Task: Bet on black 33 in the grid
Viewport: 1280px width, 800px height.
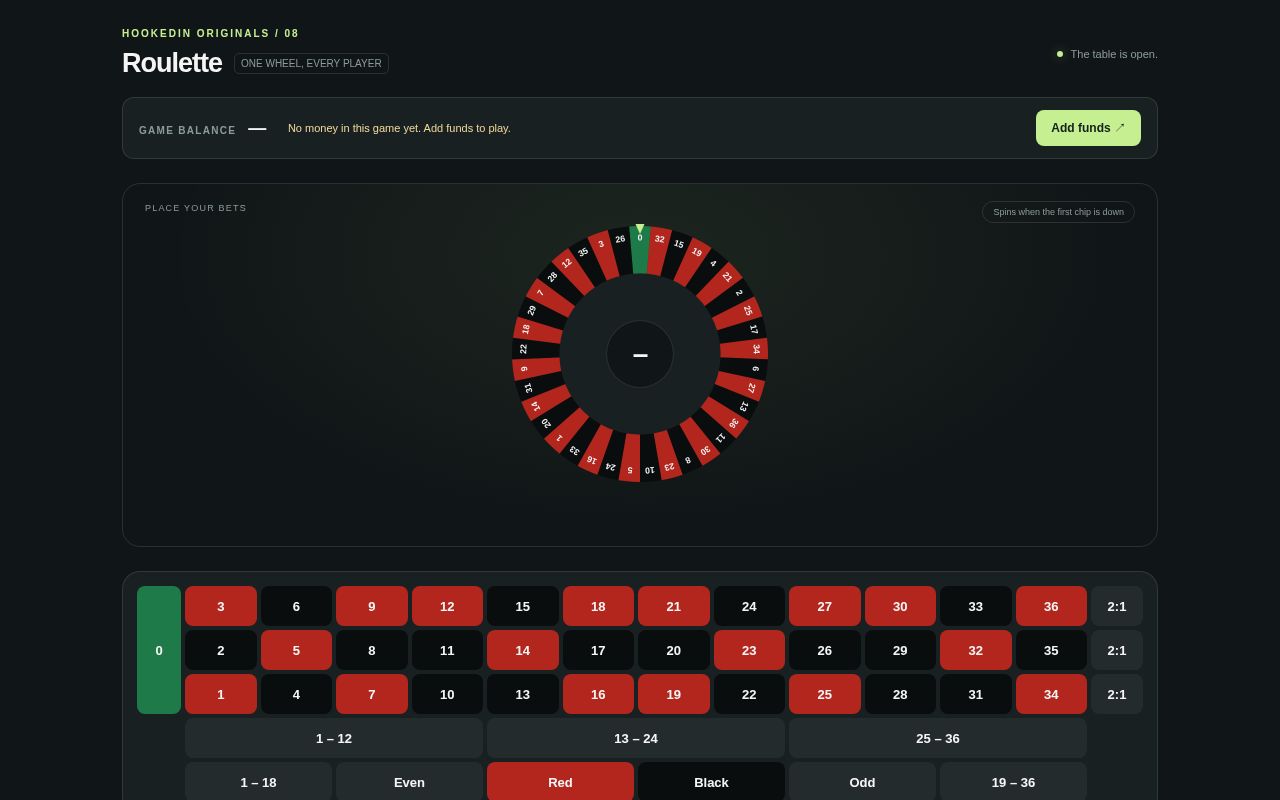Action: [x=976, y=606]
